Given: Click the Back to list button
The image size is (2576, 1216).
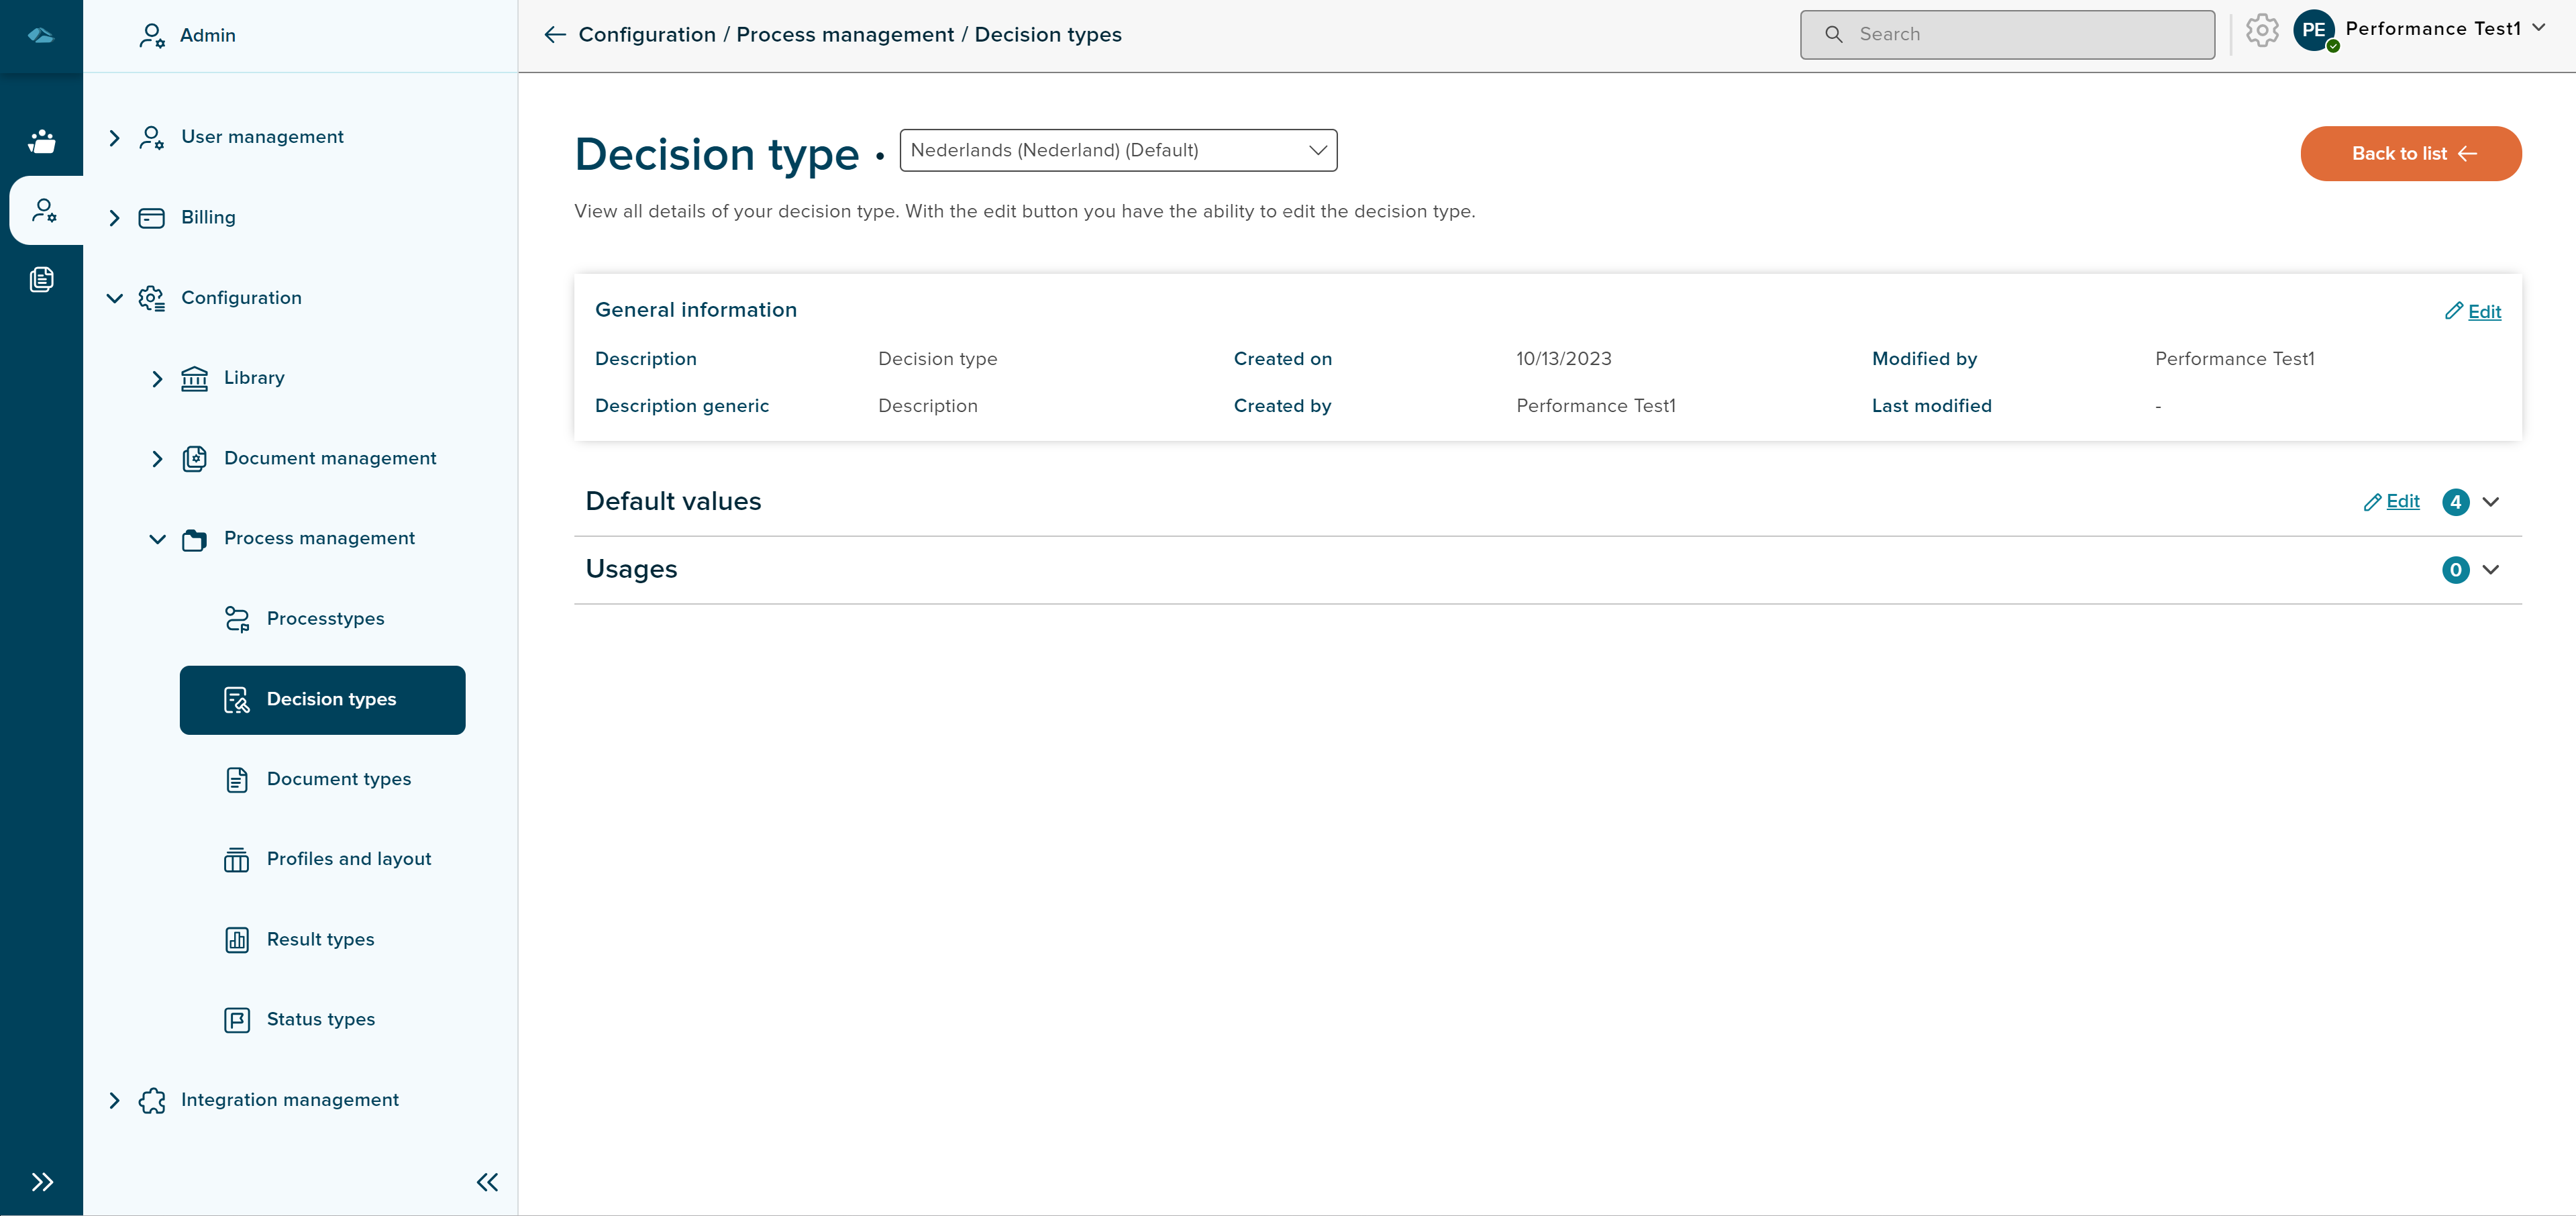Looking at the screenshot, I should 2410,154.
